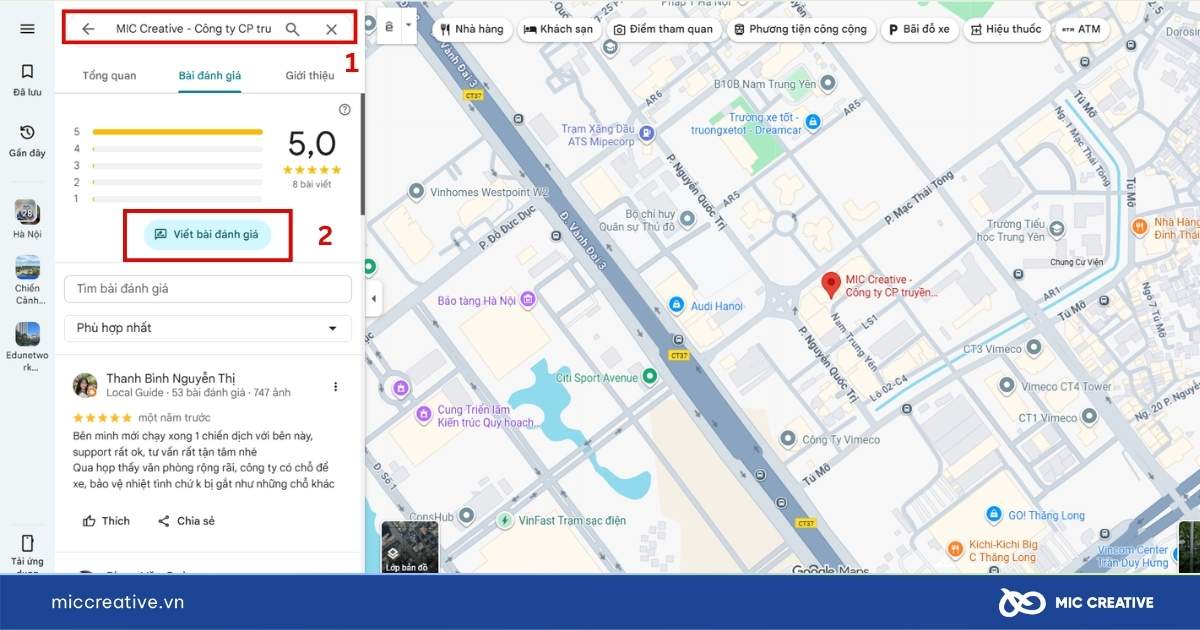Open review three-dot options menu
Screen dimensions: 1200x630
coord(336,386)
